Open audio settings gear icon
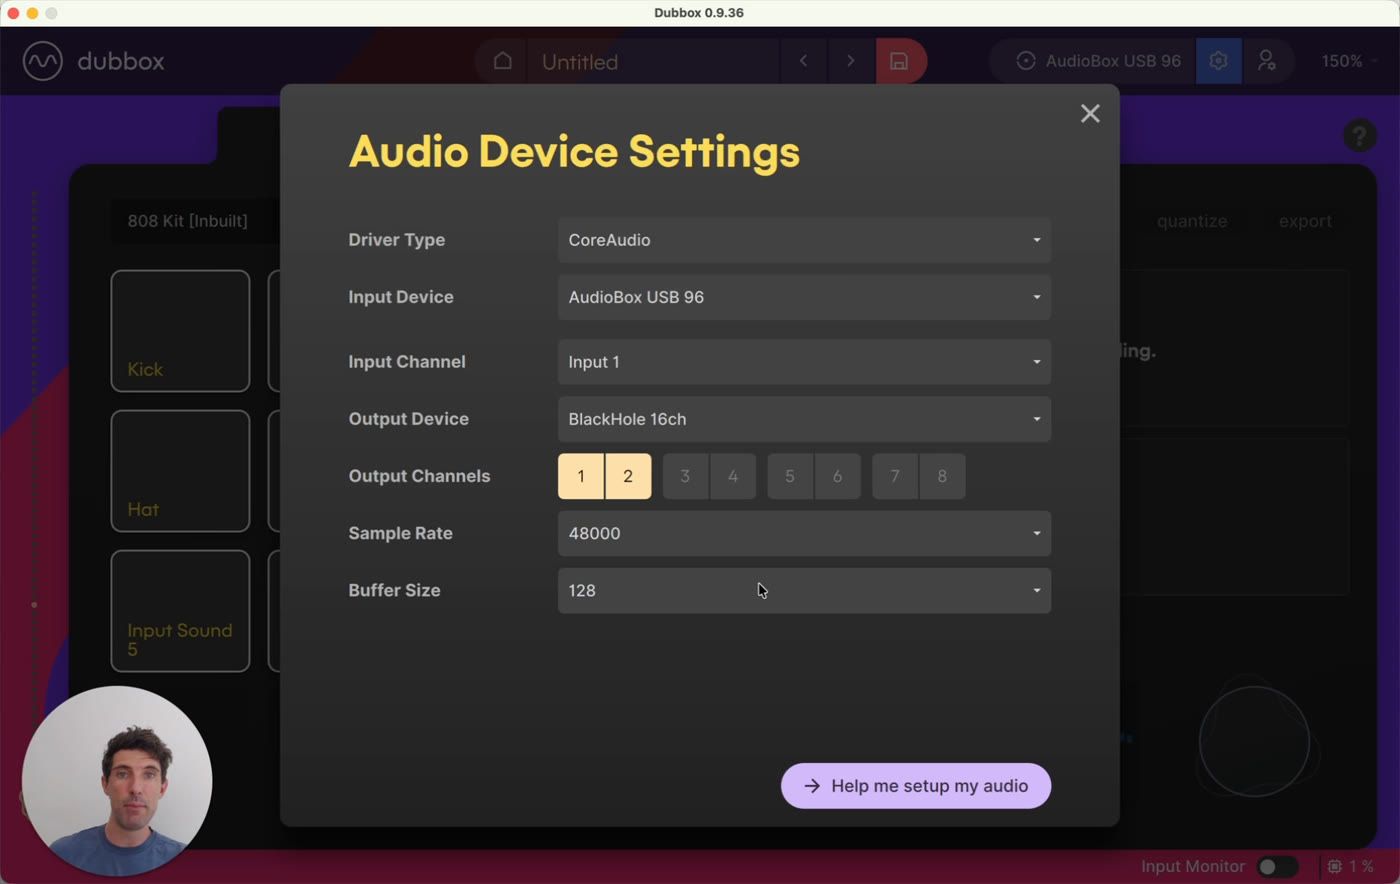Screen dimensions: 1400x884 click(1218, 61)
